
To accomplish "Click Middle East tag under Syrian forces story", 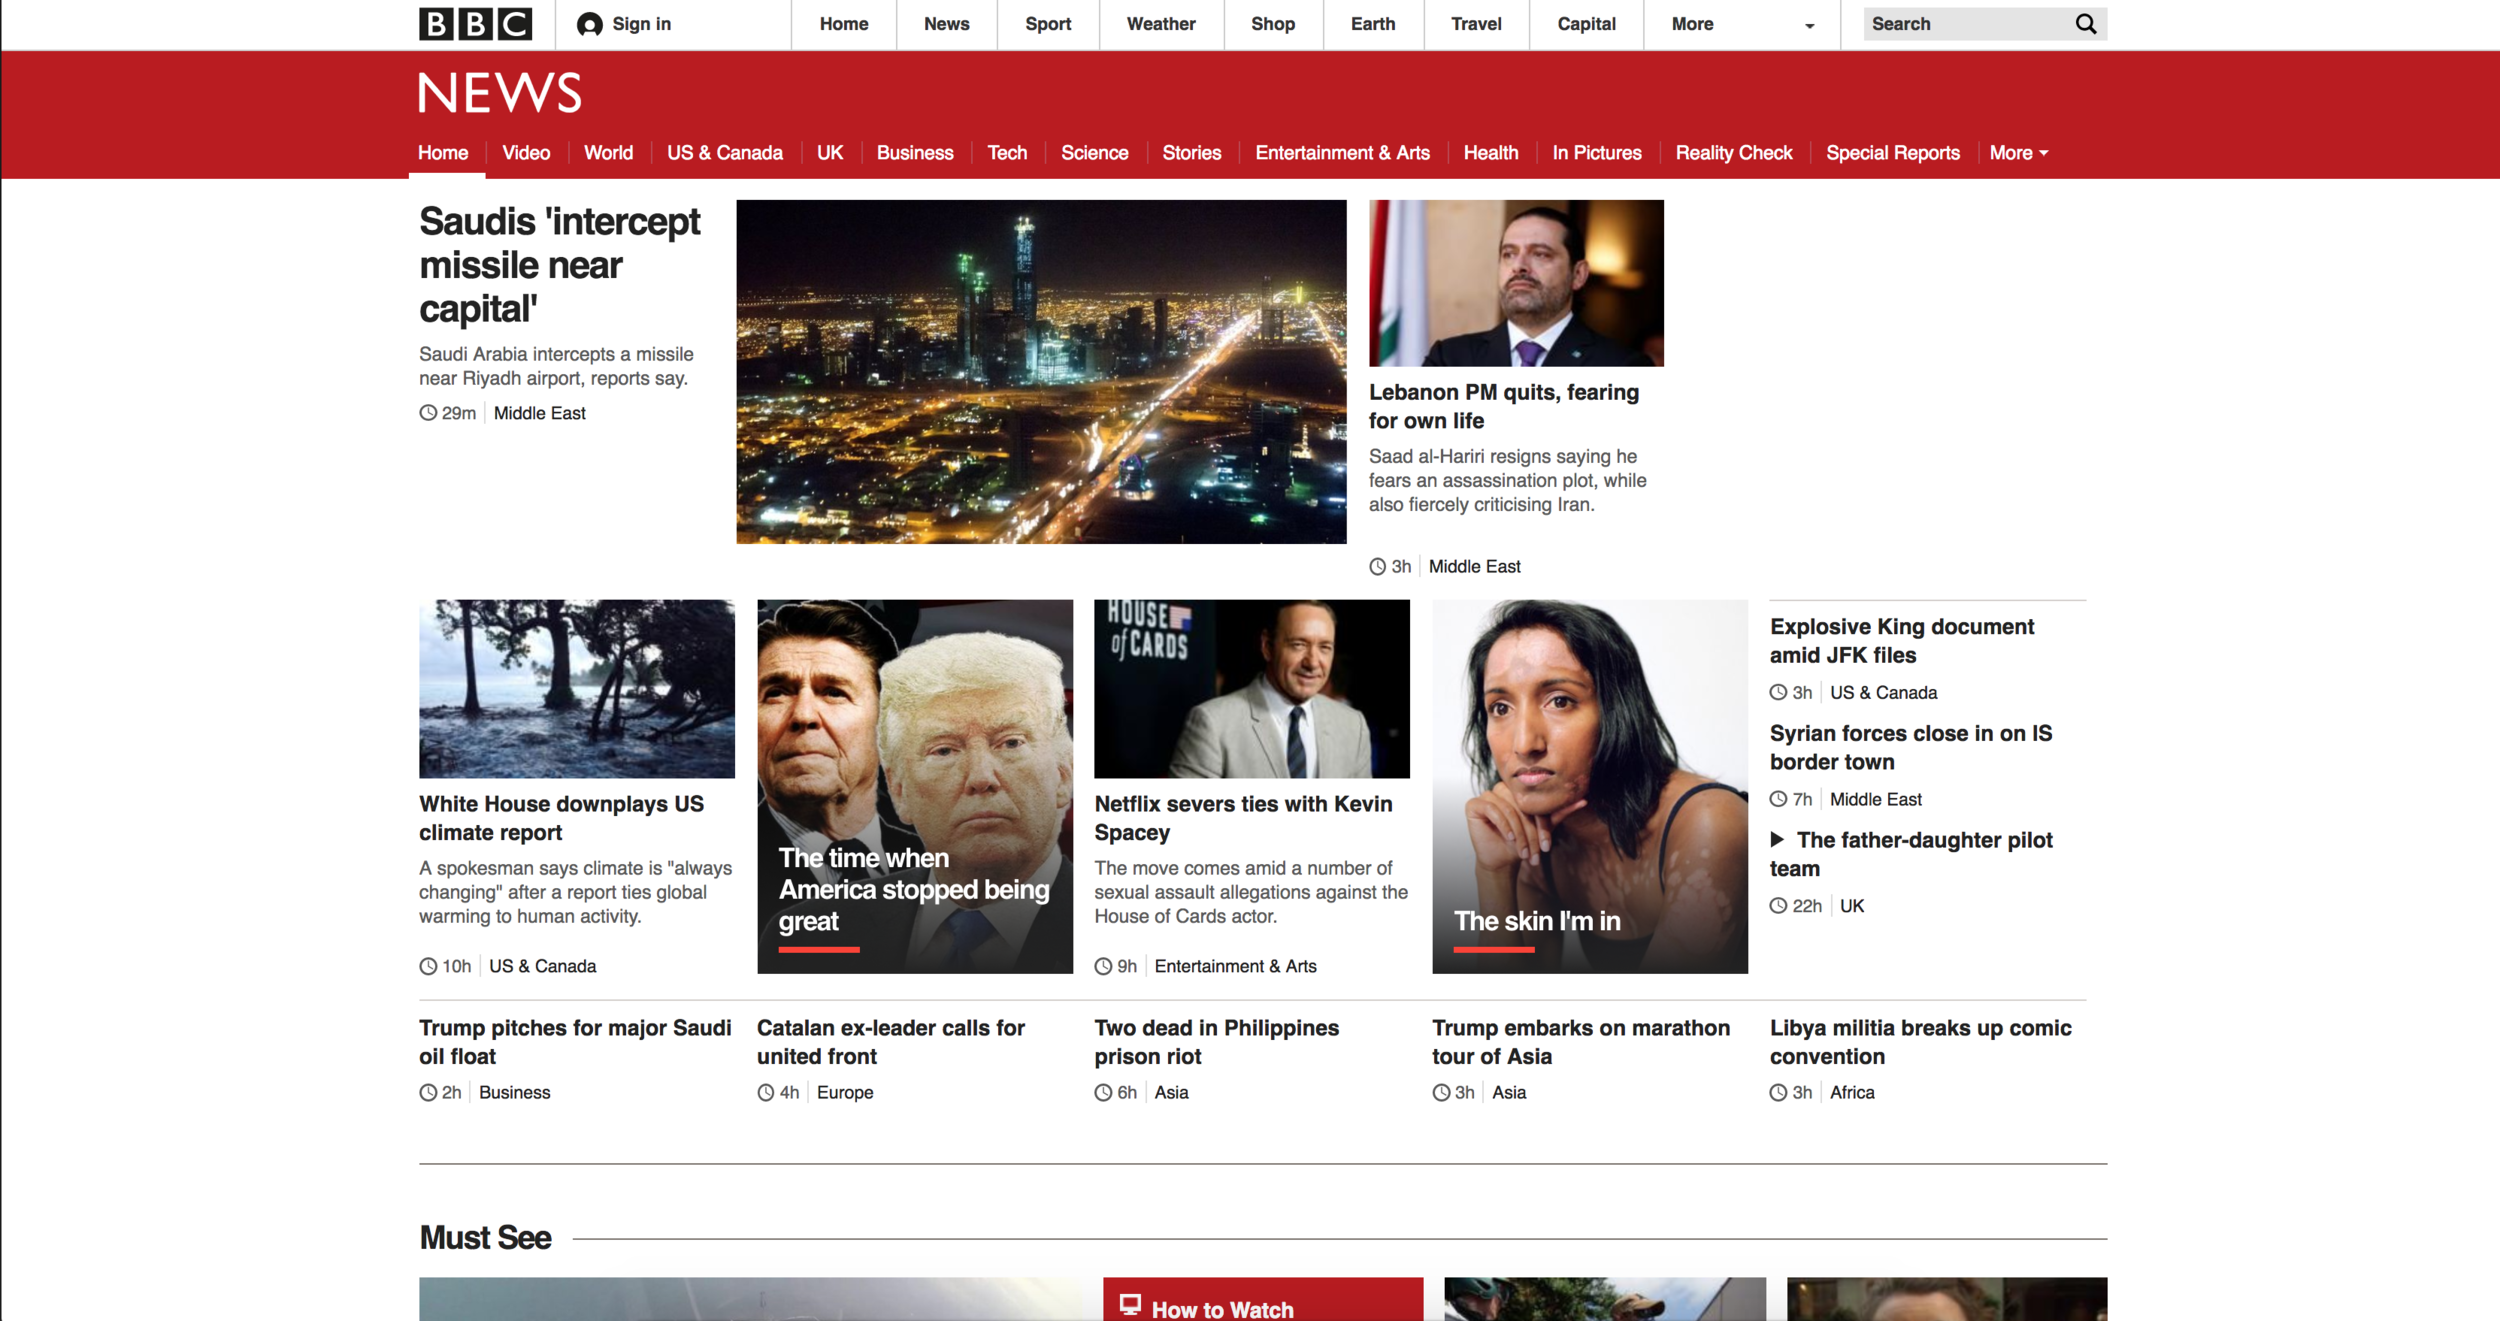I will (x=1875, y=799).
